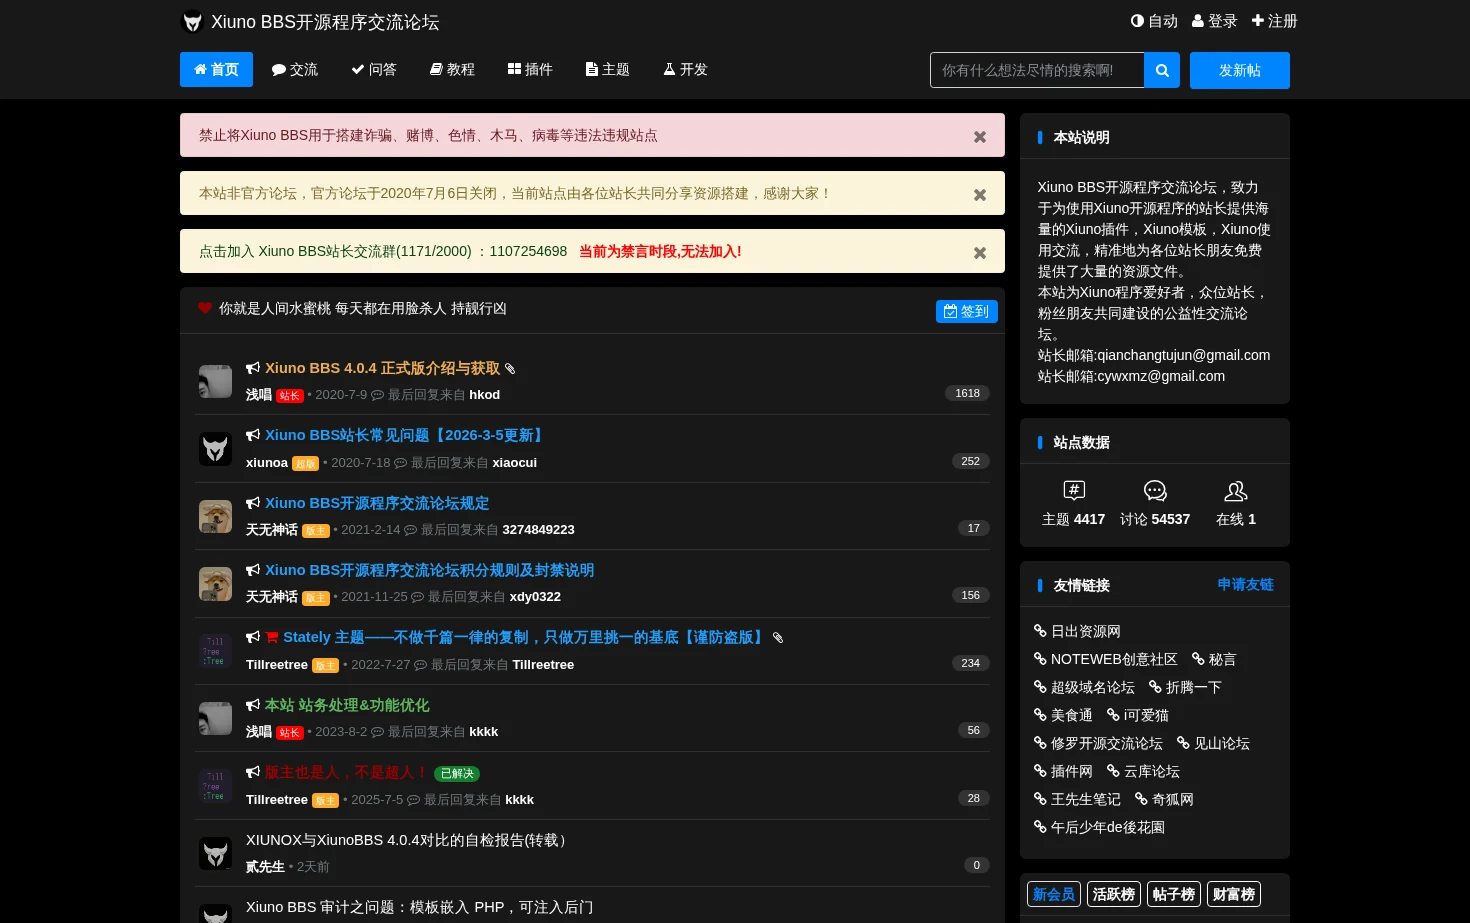Screen dimensions: 1470x923
Task: Click 贰先生 avatar thumbnail
Action: [x=215, y=853]
